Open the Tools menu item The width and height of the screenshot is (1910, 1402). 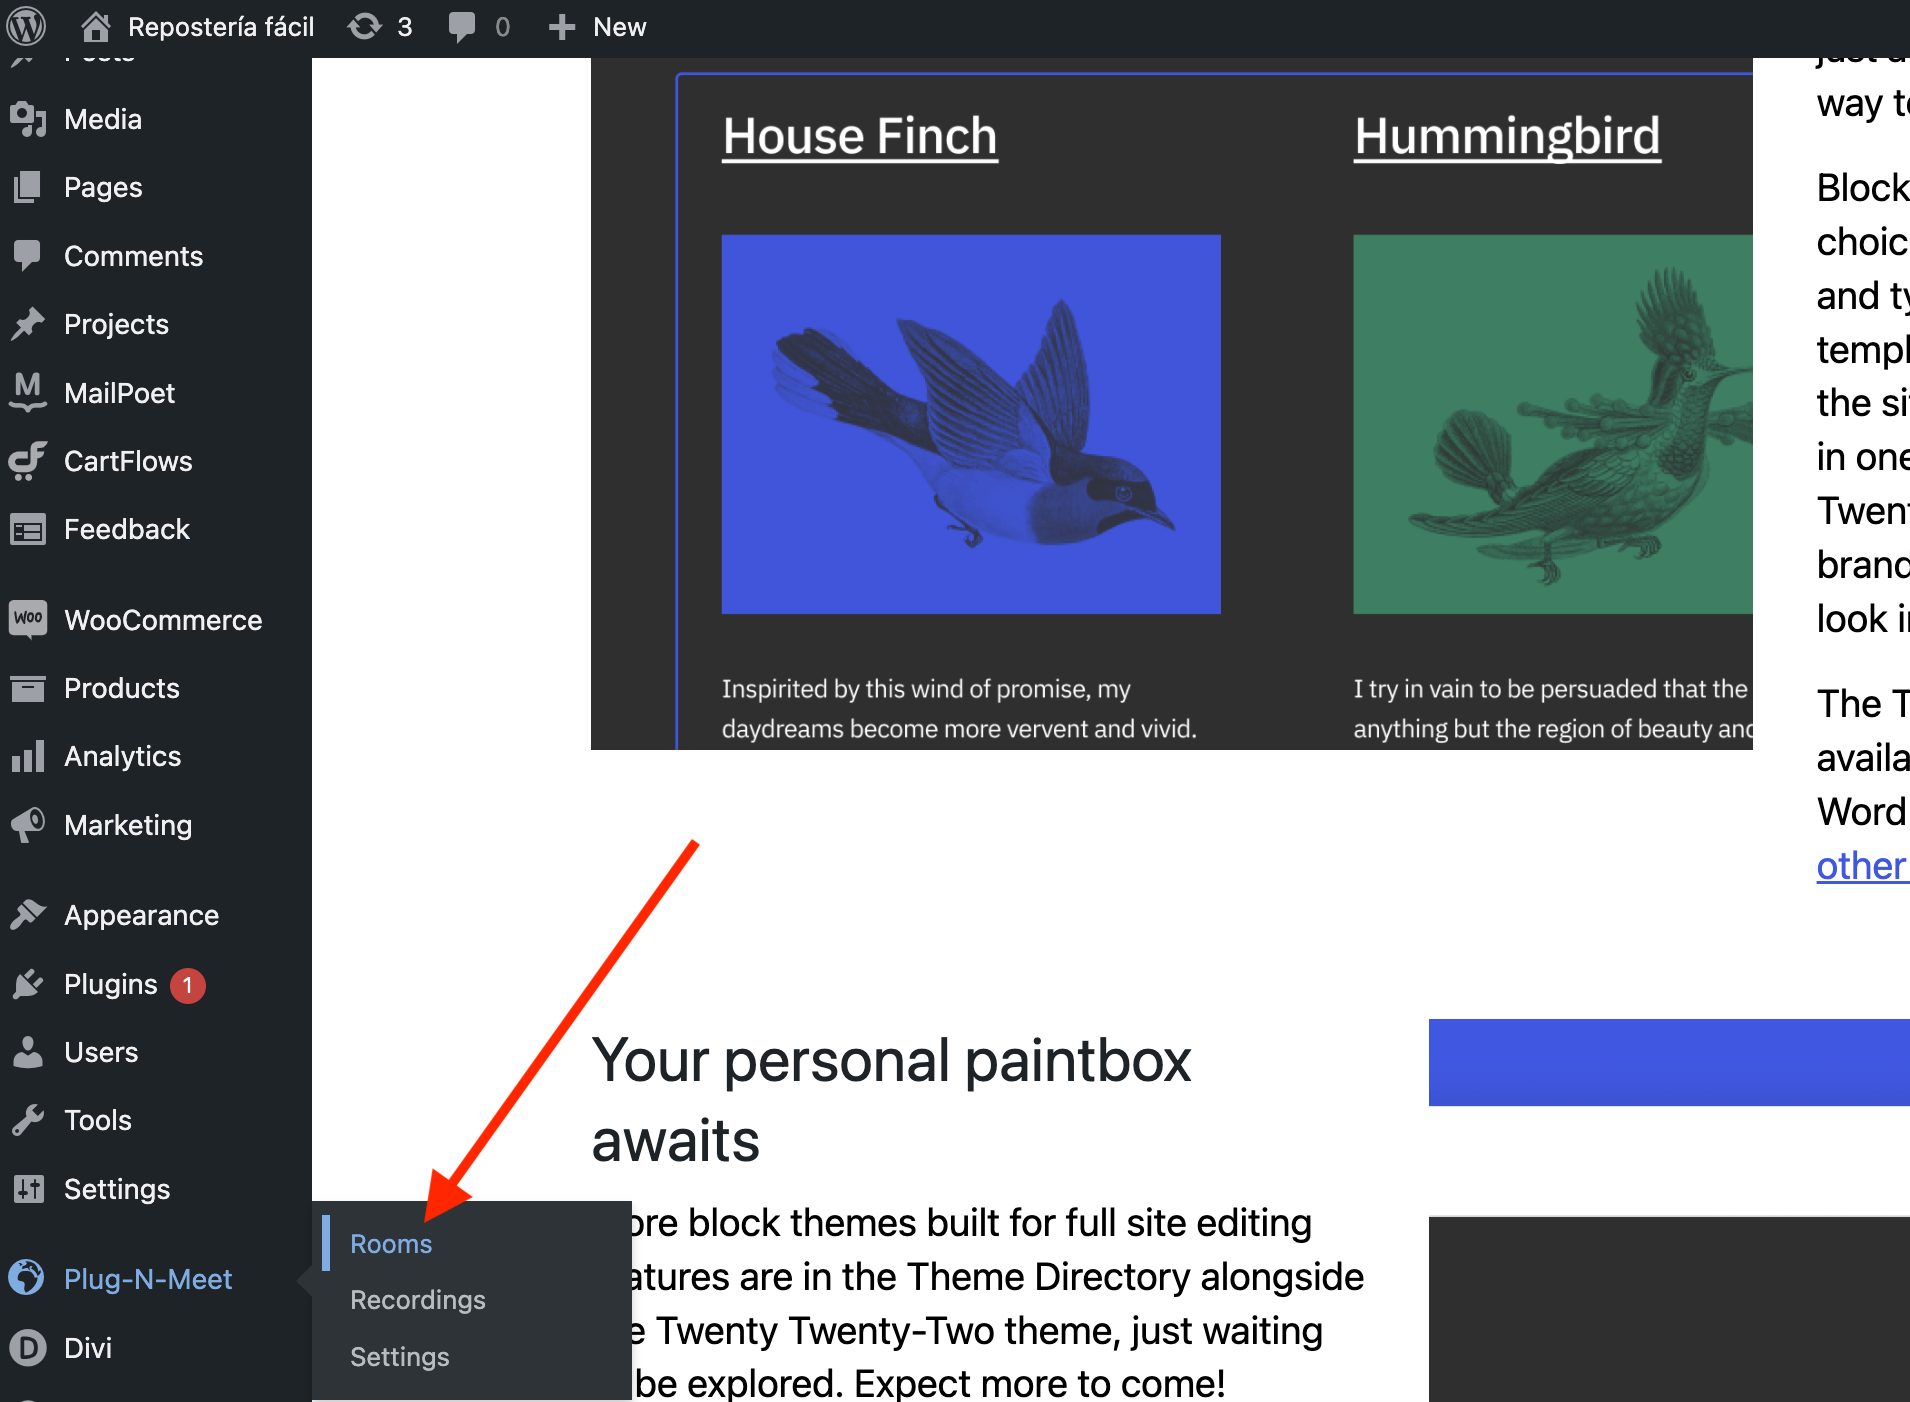(98, 1120)
